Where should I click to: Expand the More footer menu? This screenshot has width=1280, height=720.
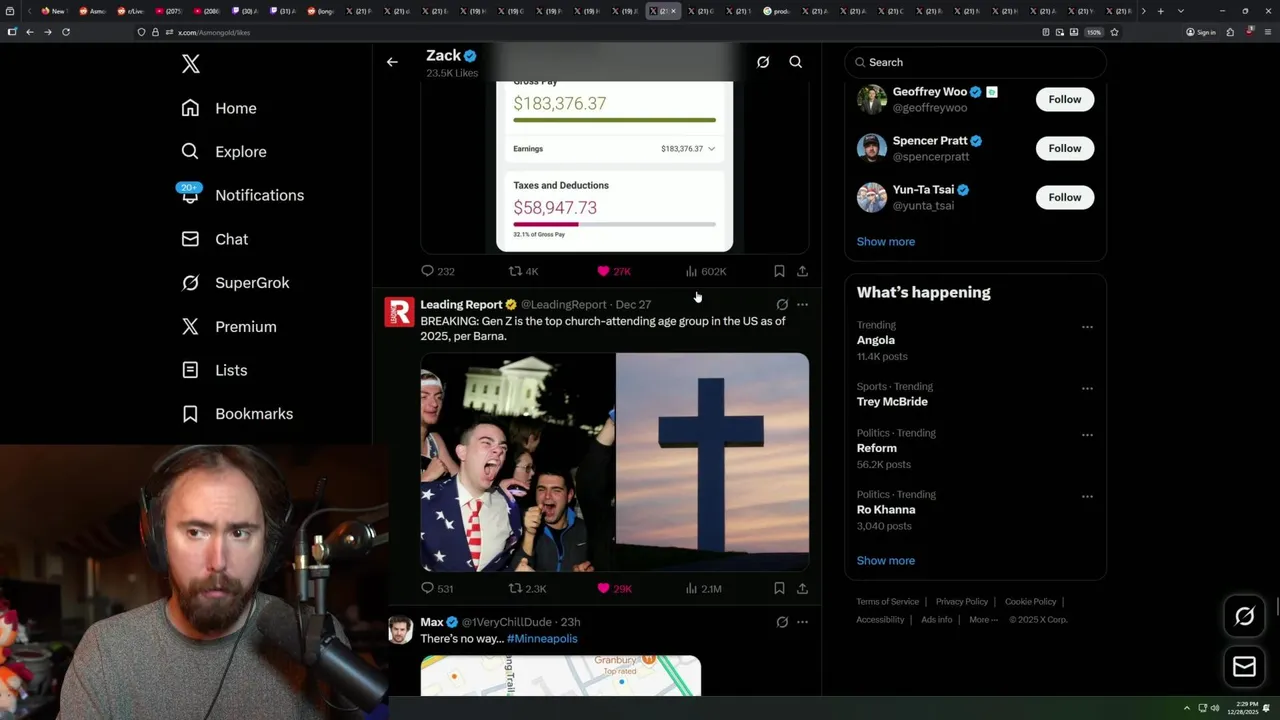point(982,620)
